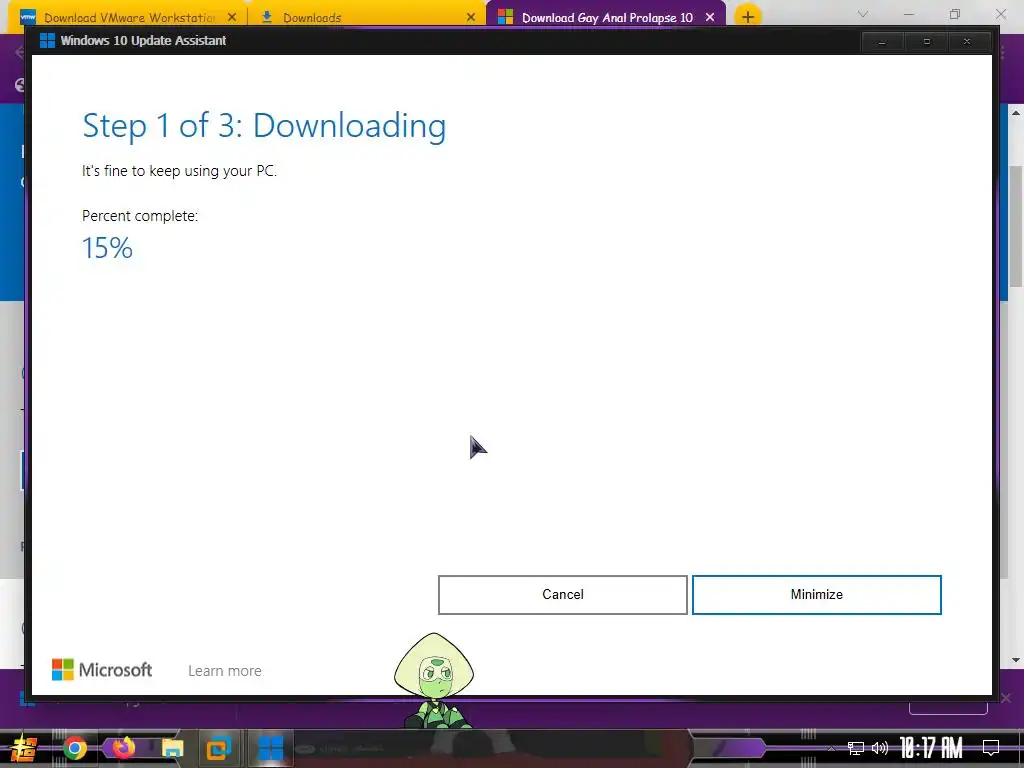1024x768 pixels.
Task: Open the Start menu button
Action: point(22,749)
